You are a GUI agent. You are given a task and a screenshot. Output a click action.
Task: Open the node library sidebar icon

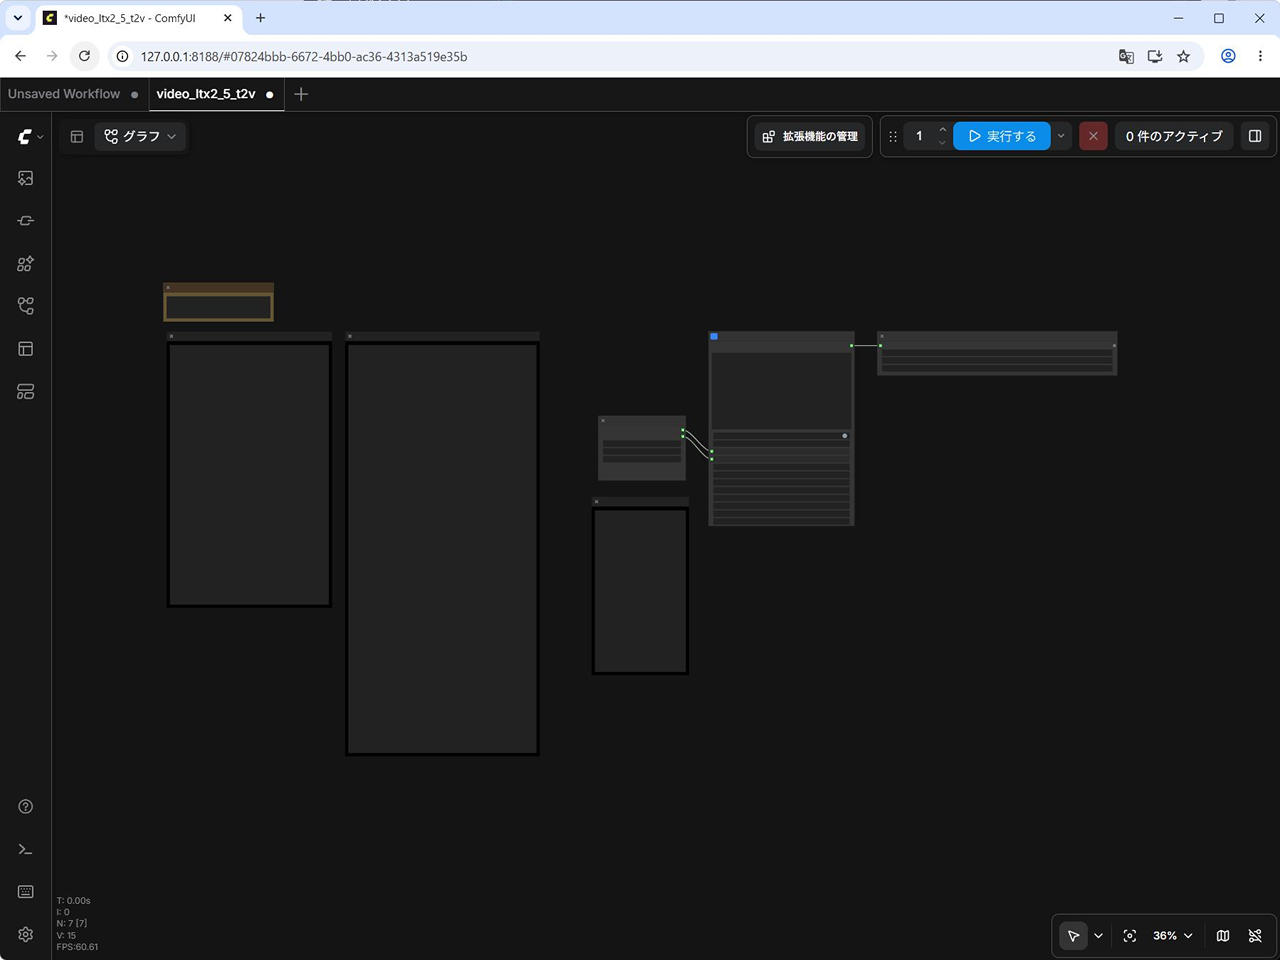[x=26, y=221]
